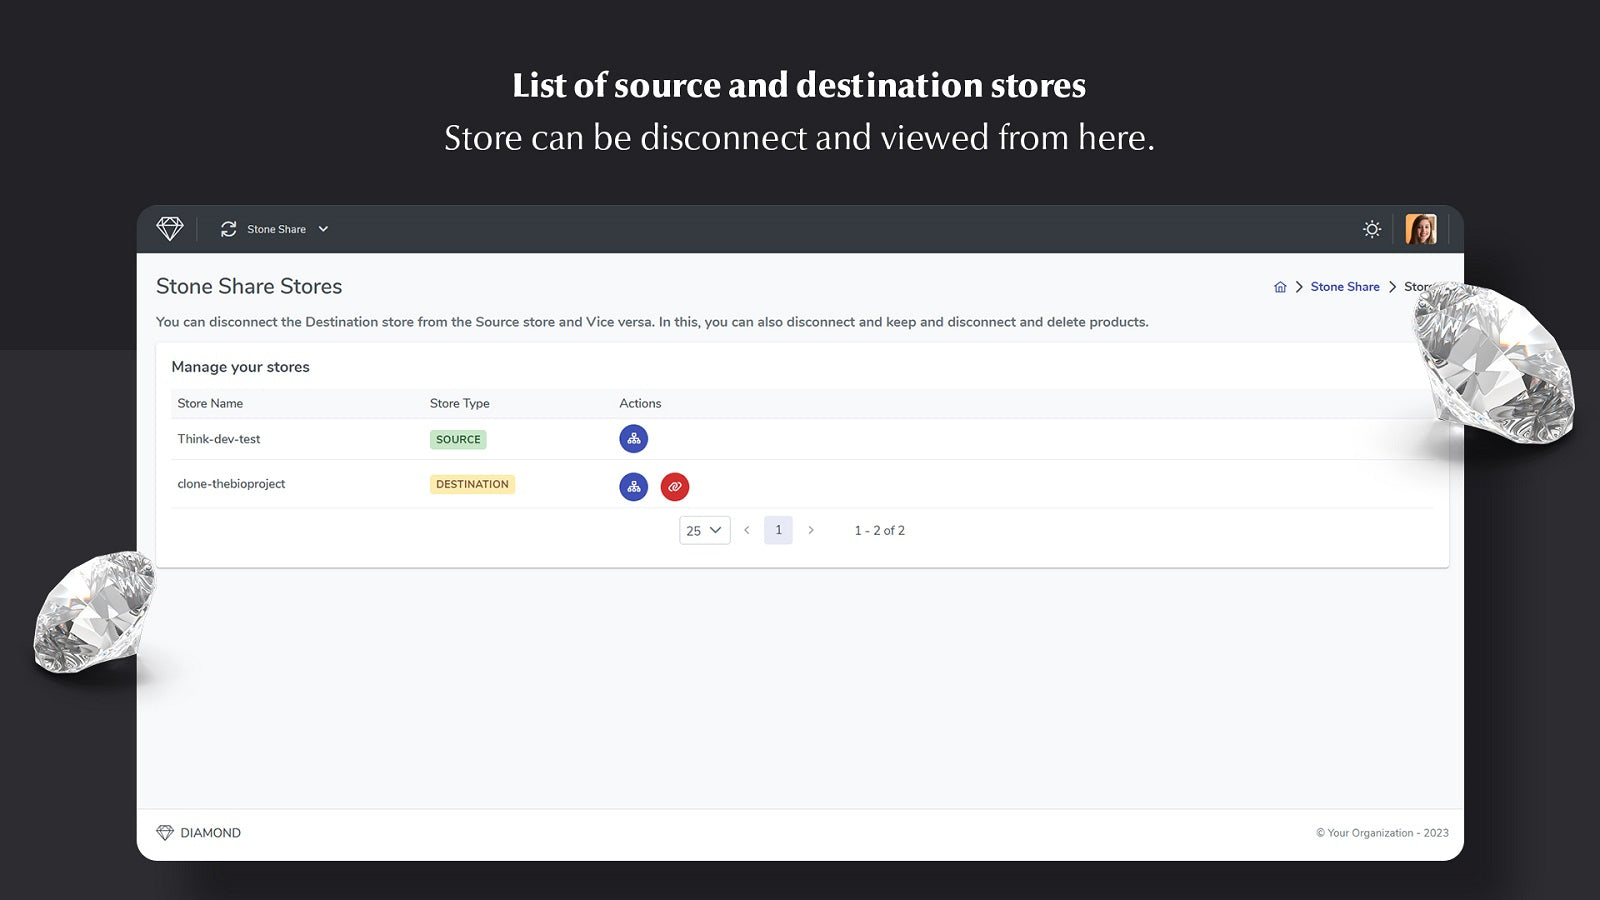The image size is (1600, 900).
Task: Click the red disconnect icon for clone-thebioproject
Action: point(675,487)
